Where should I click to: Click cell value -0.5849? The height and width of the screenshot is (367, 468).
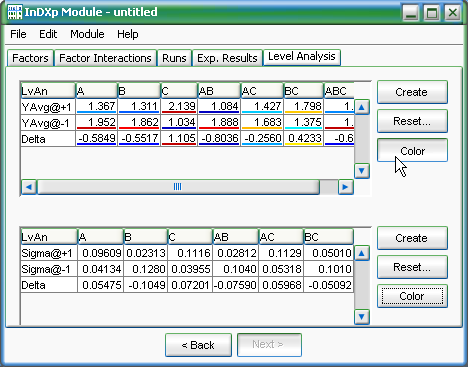tap(97, 139)
